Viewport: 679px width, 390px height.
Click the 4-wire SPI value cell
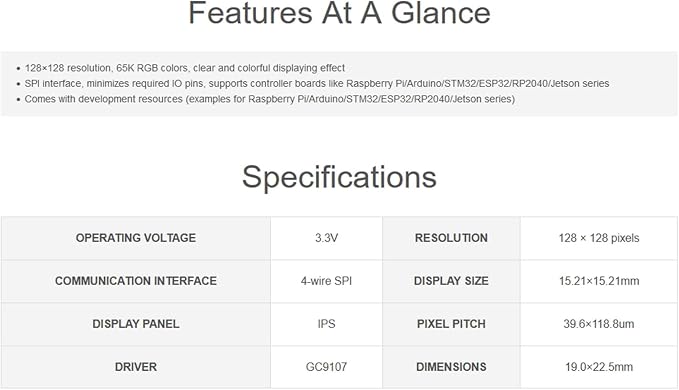click(x=327, y=281)
